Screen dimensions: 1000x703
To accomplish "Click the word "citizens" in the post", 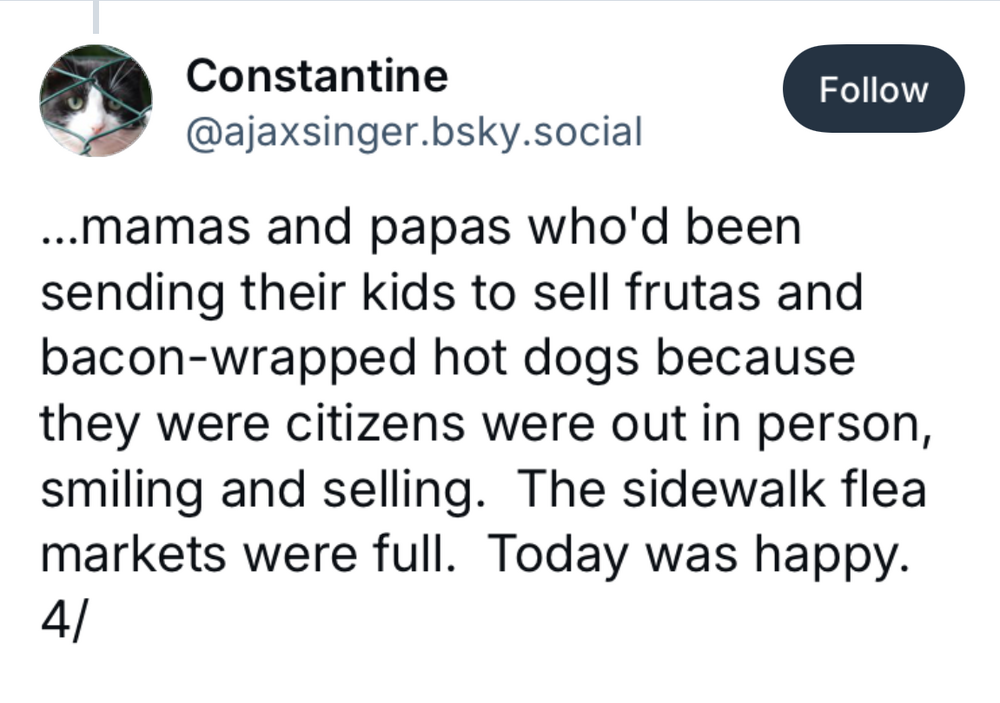I will pos(374,423).
